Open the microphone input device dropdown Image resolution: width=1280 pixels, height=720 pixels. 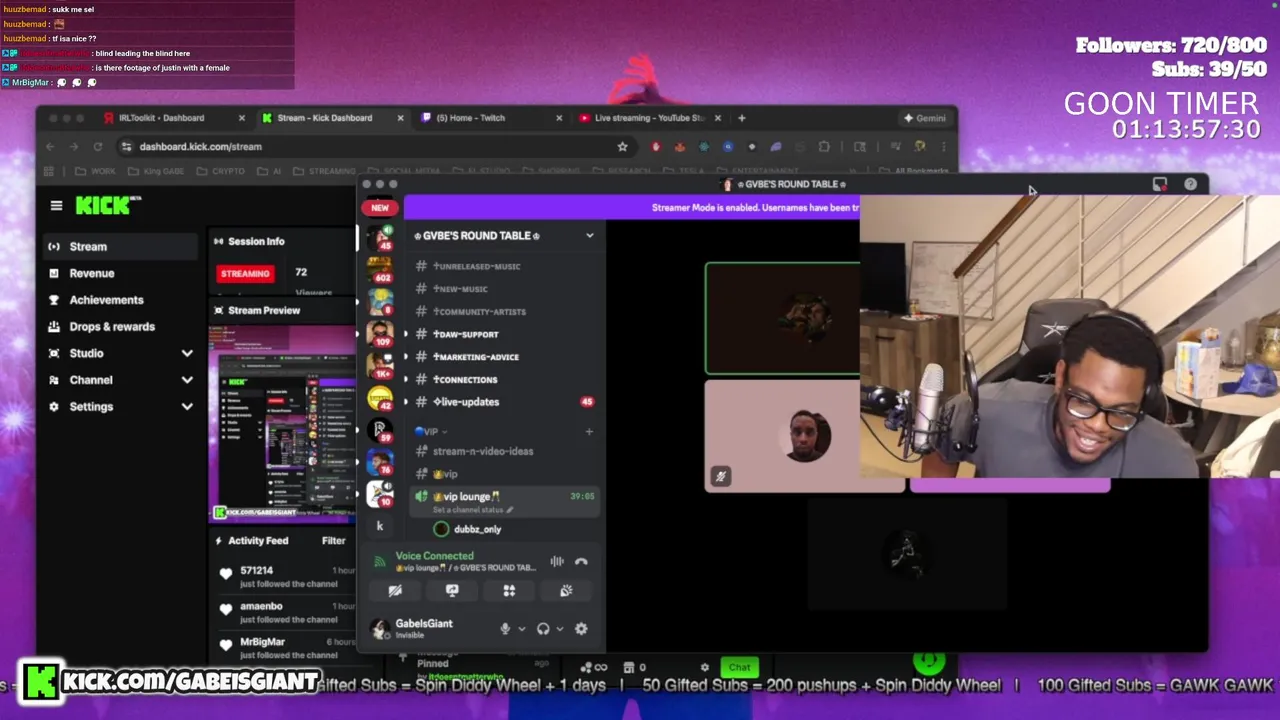[x=522, y=629]
